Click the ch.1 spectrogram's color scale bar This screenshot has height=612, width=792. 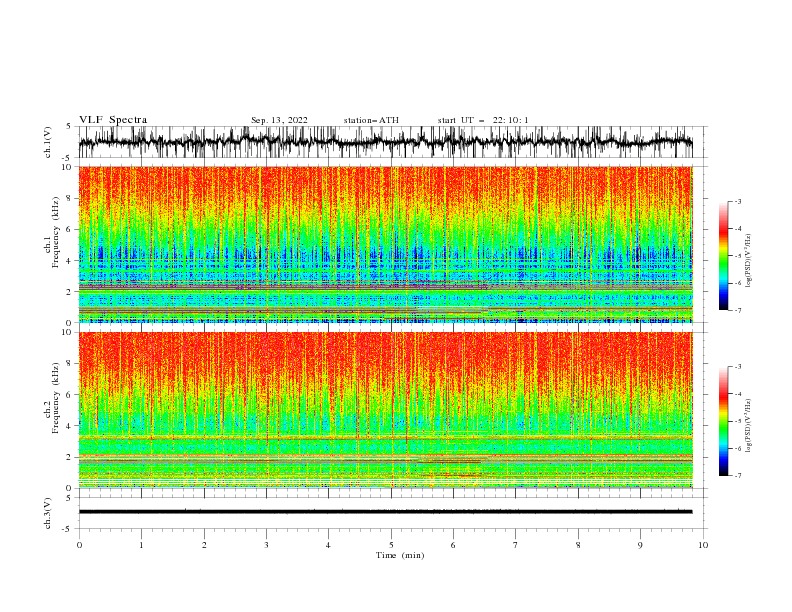coord(723,256)
